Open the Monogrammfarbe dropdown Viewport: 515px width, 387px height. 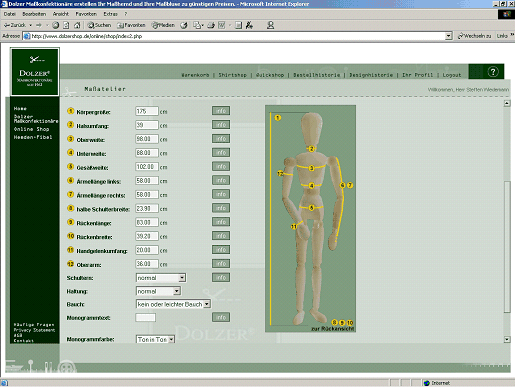(x=155, y=339)
